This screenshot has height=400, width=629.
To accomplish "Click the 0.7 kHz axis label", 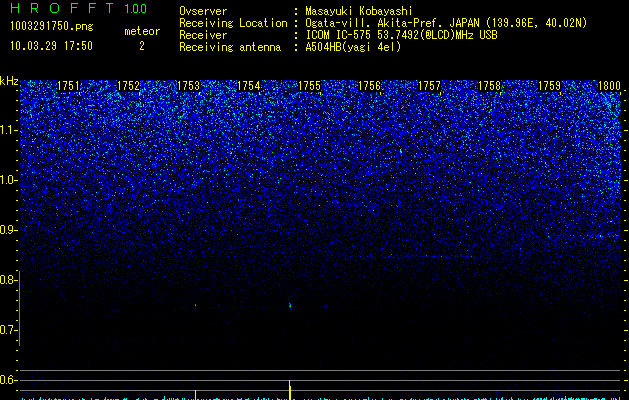I will click(x=7, y=330).
